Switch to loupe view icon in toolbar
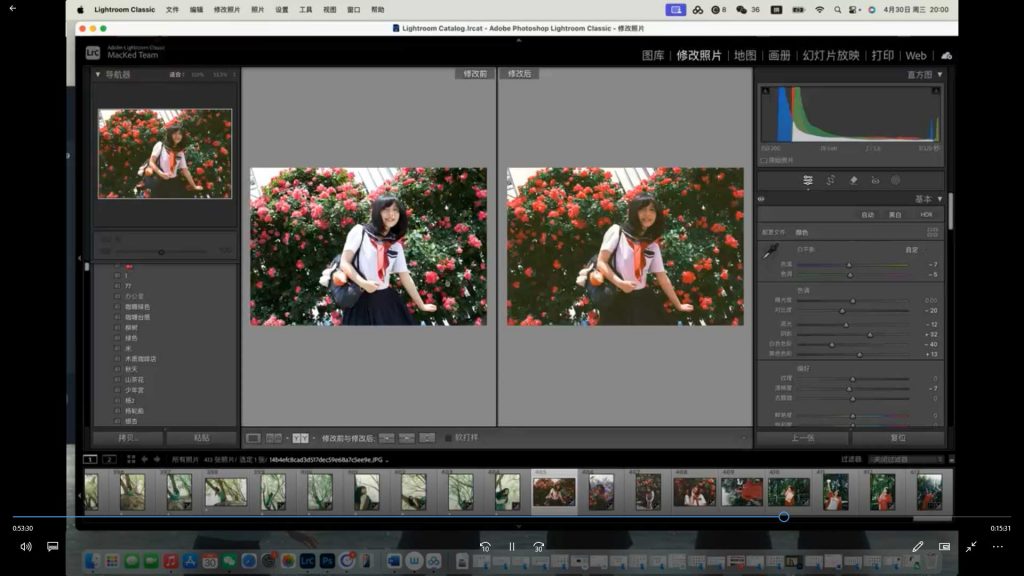Image resolution: width=1024 pixels, height=576 pixels. [x=254, y=438]
